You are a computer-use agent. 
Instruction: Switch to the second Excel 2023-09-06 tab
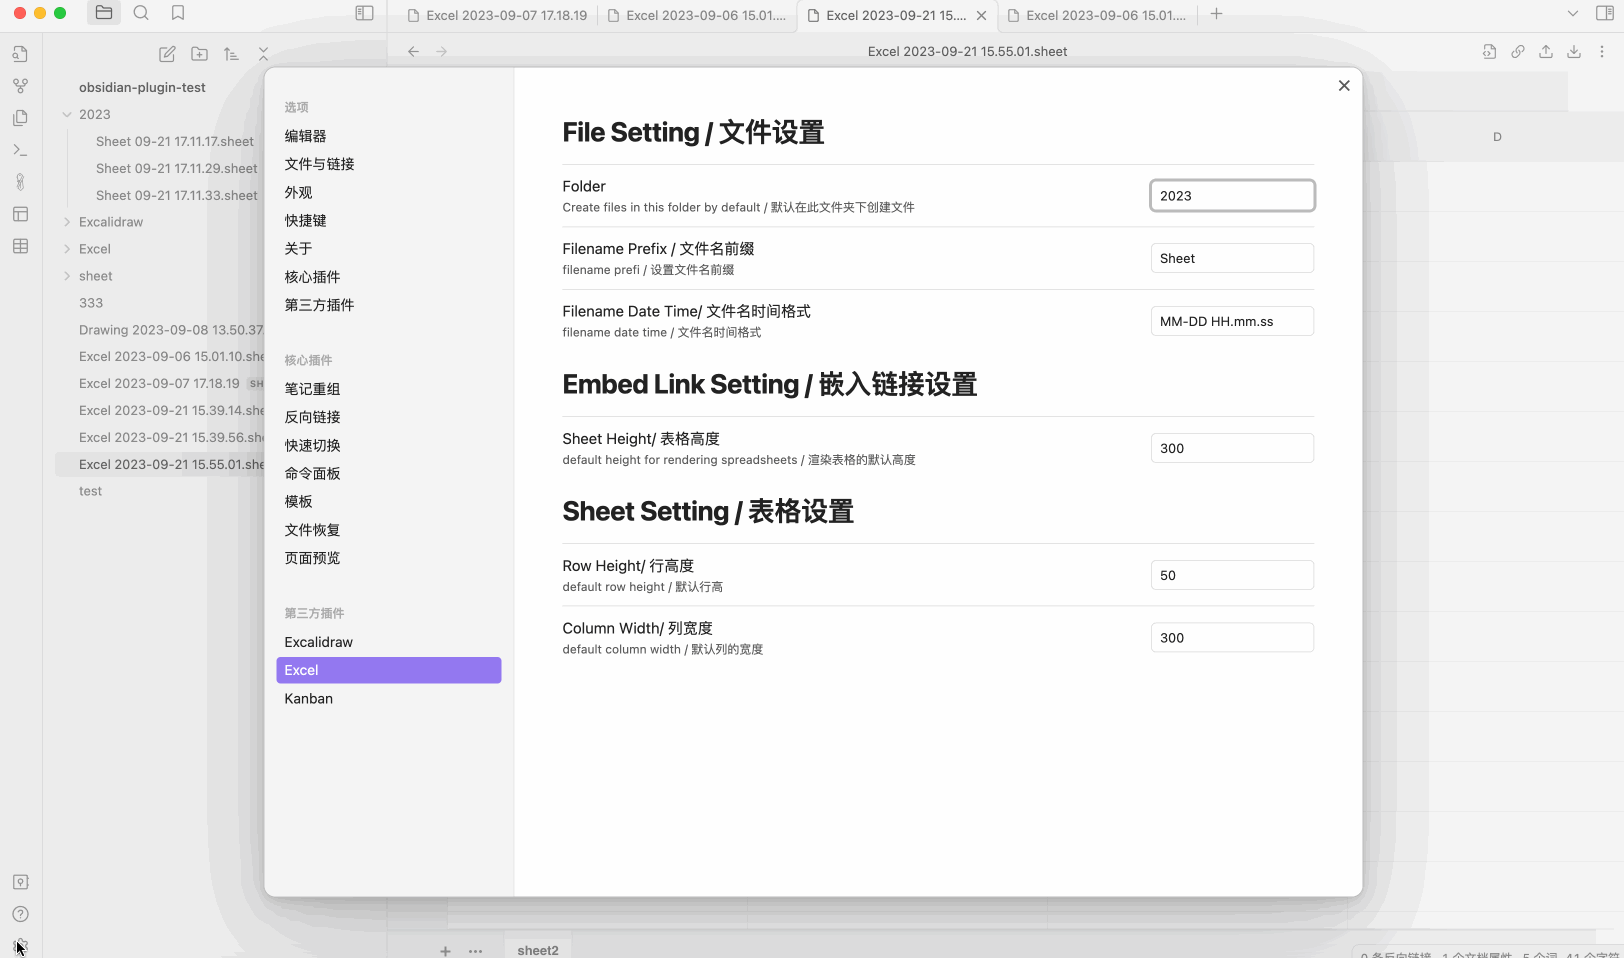697,15
